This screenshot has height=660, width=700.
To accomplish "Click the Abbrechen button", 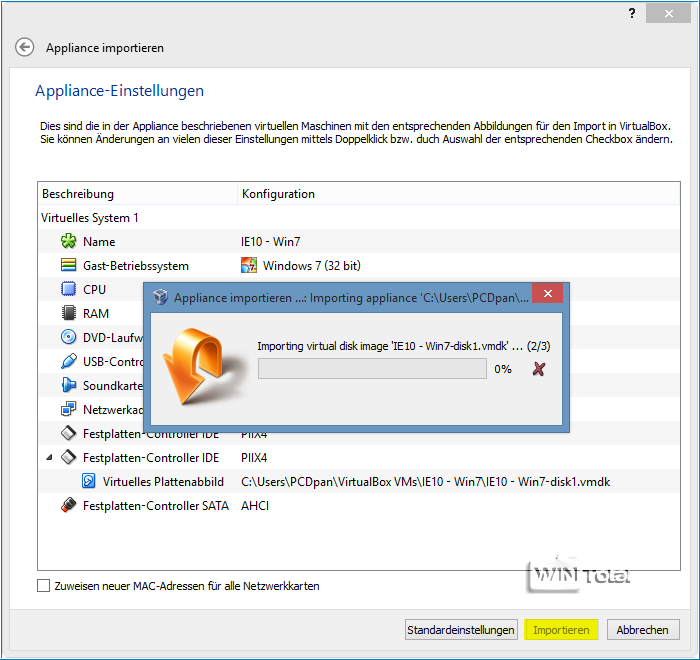I will pos(643,630).
